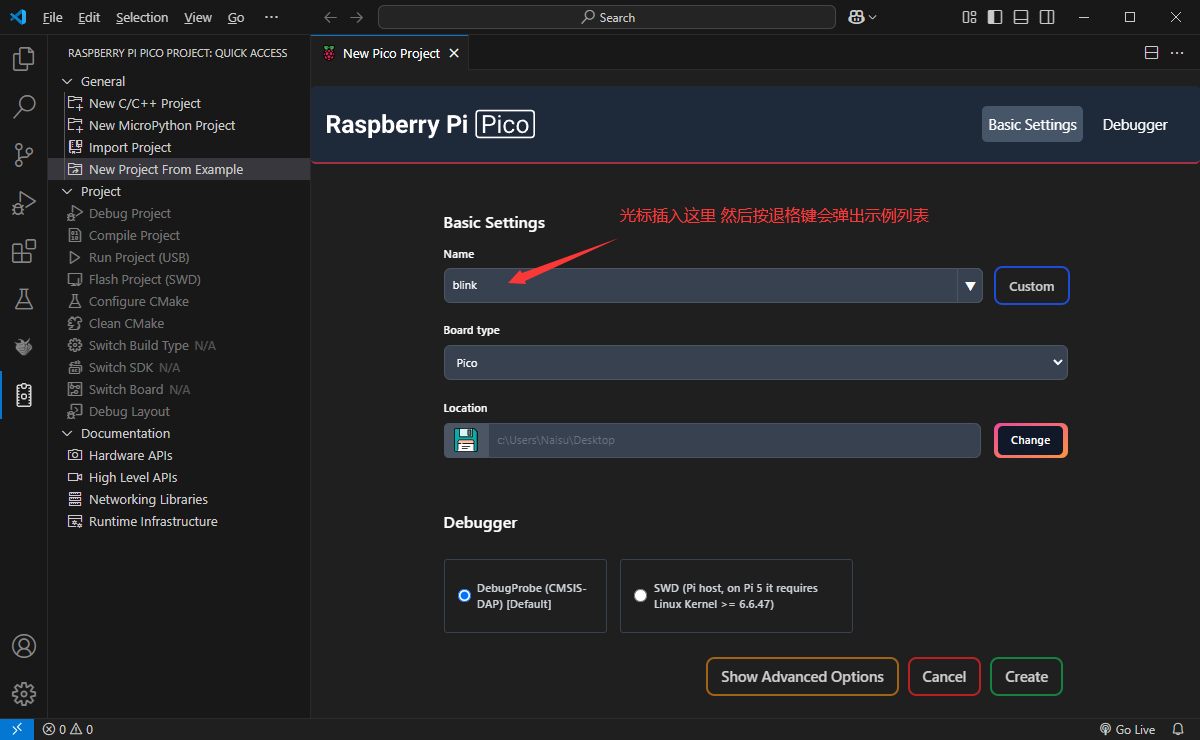1200x740 pixels.
Task: Select Compile Project item
Action: pos(134,235)
